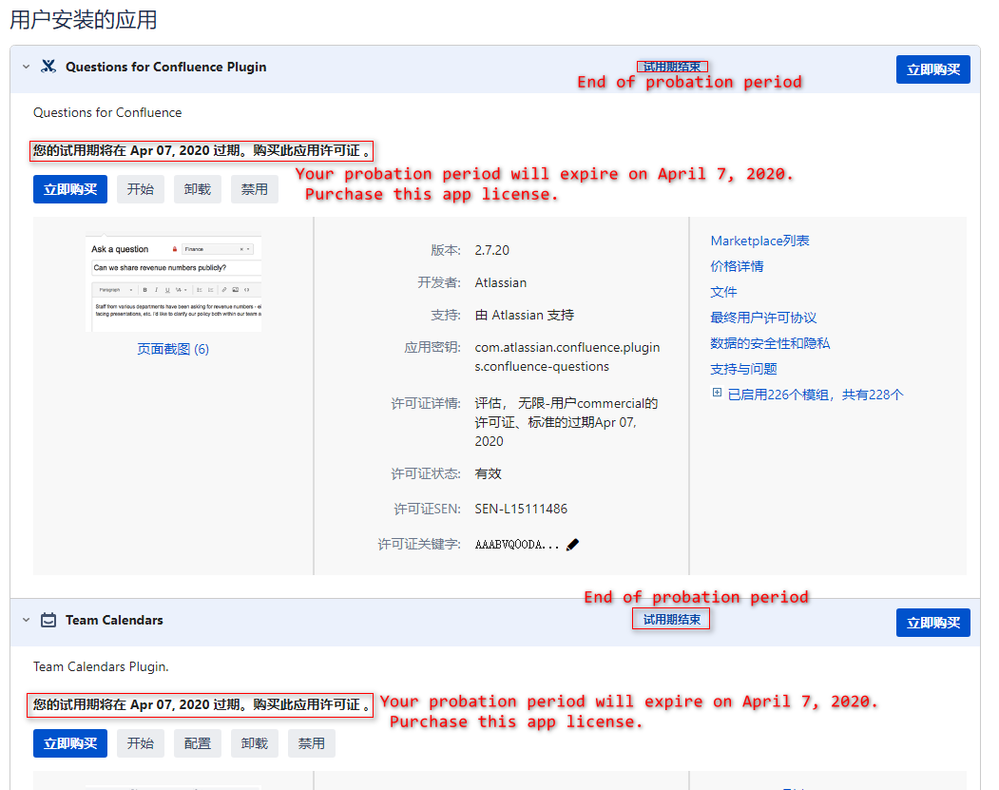Click 禁用 to disable Team Calendars
The image size is (999, 790).
[312, 743]
